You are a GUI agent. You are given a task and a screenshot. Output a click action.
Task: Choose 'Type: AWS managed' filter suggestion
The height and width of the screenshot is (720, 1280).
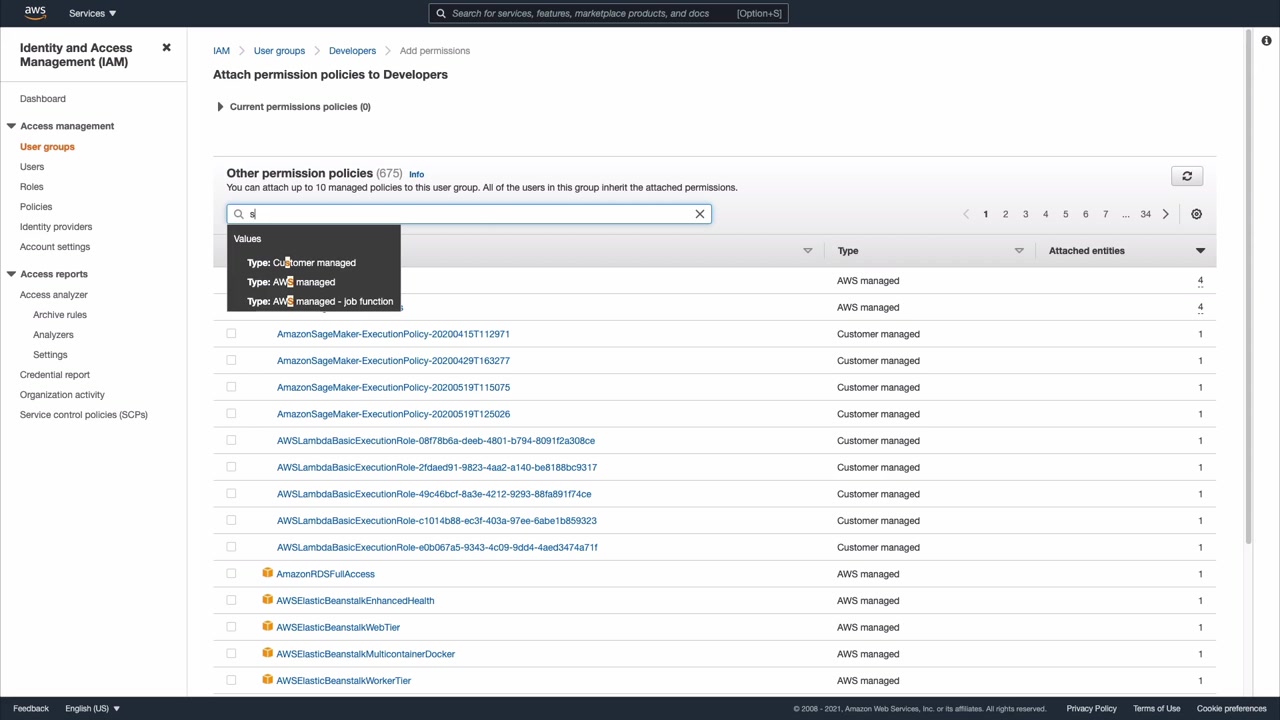291,282
